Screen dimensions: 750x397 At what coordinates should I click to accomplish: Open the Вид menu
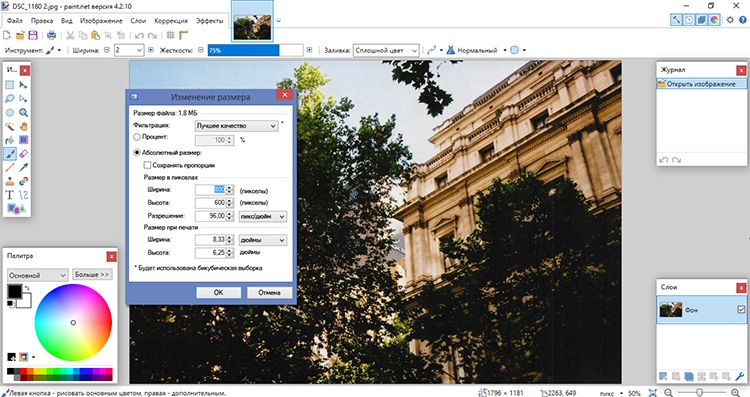(x=66, y=21)
